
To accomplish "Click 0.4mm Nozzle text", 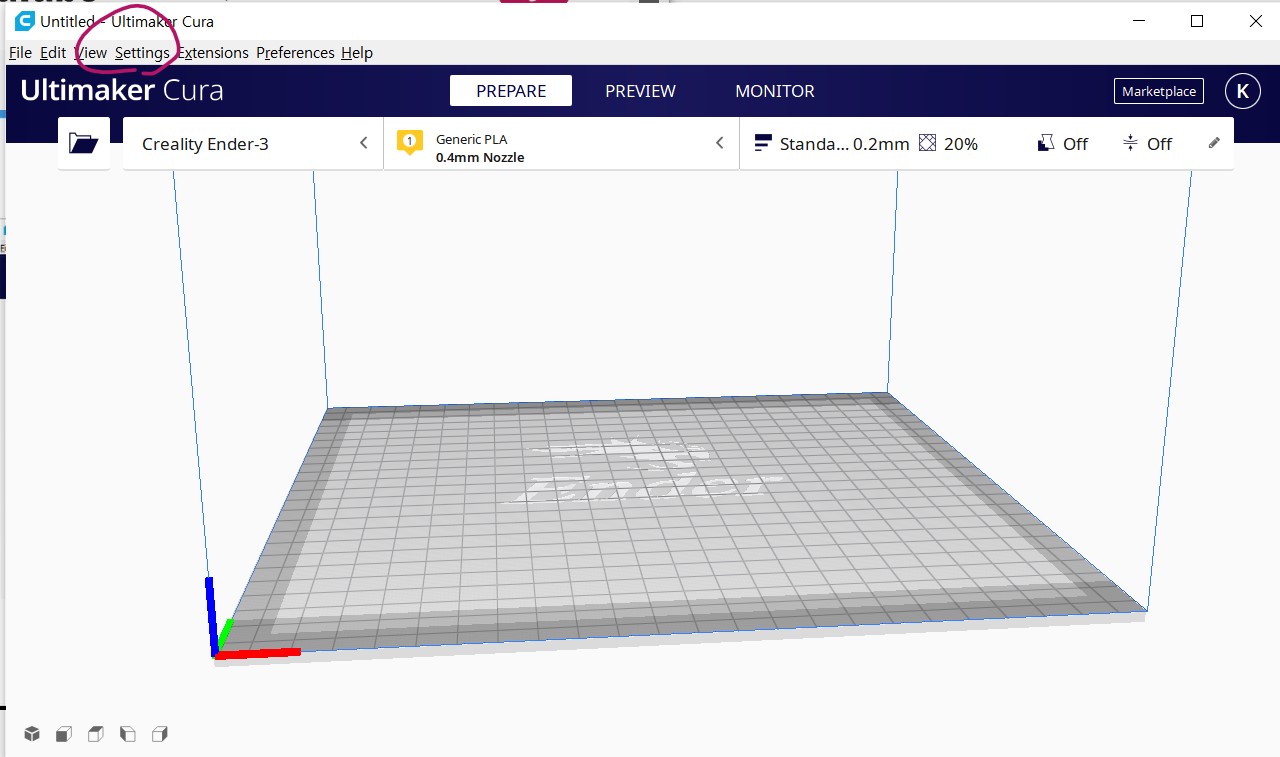I will [x=480, y=157].
